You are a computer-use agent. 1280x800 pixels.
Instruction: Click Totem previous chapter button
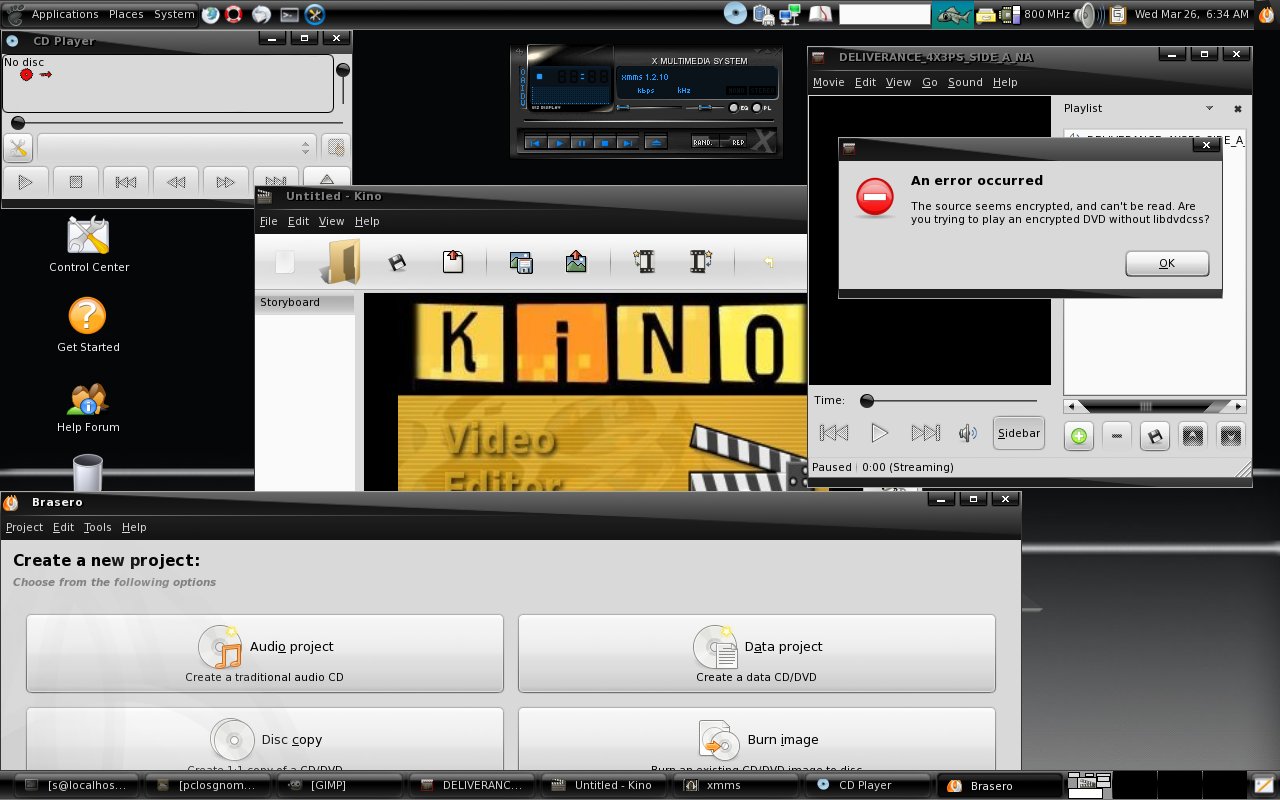834,433
